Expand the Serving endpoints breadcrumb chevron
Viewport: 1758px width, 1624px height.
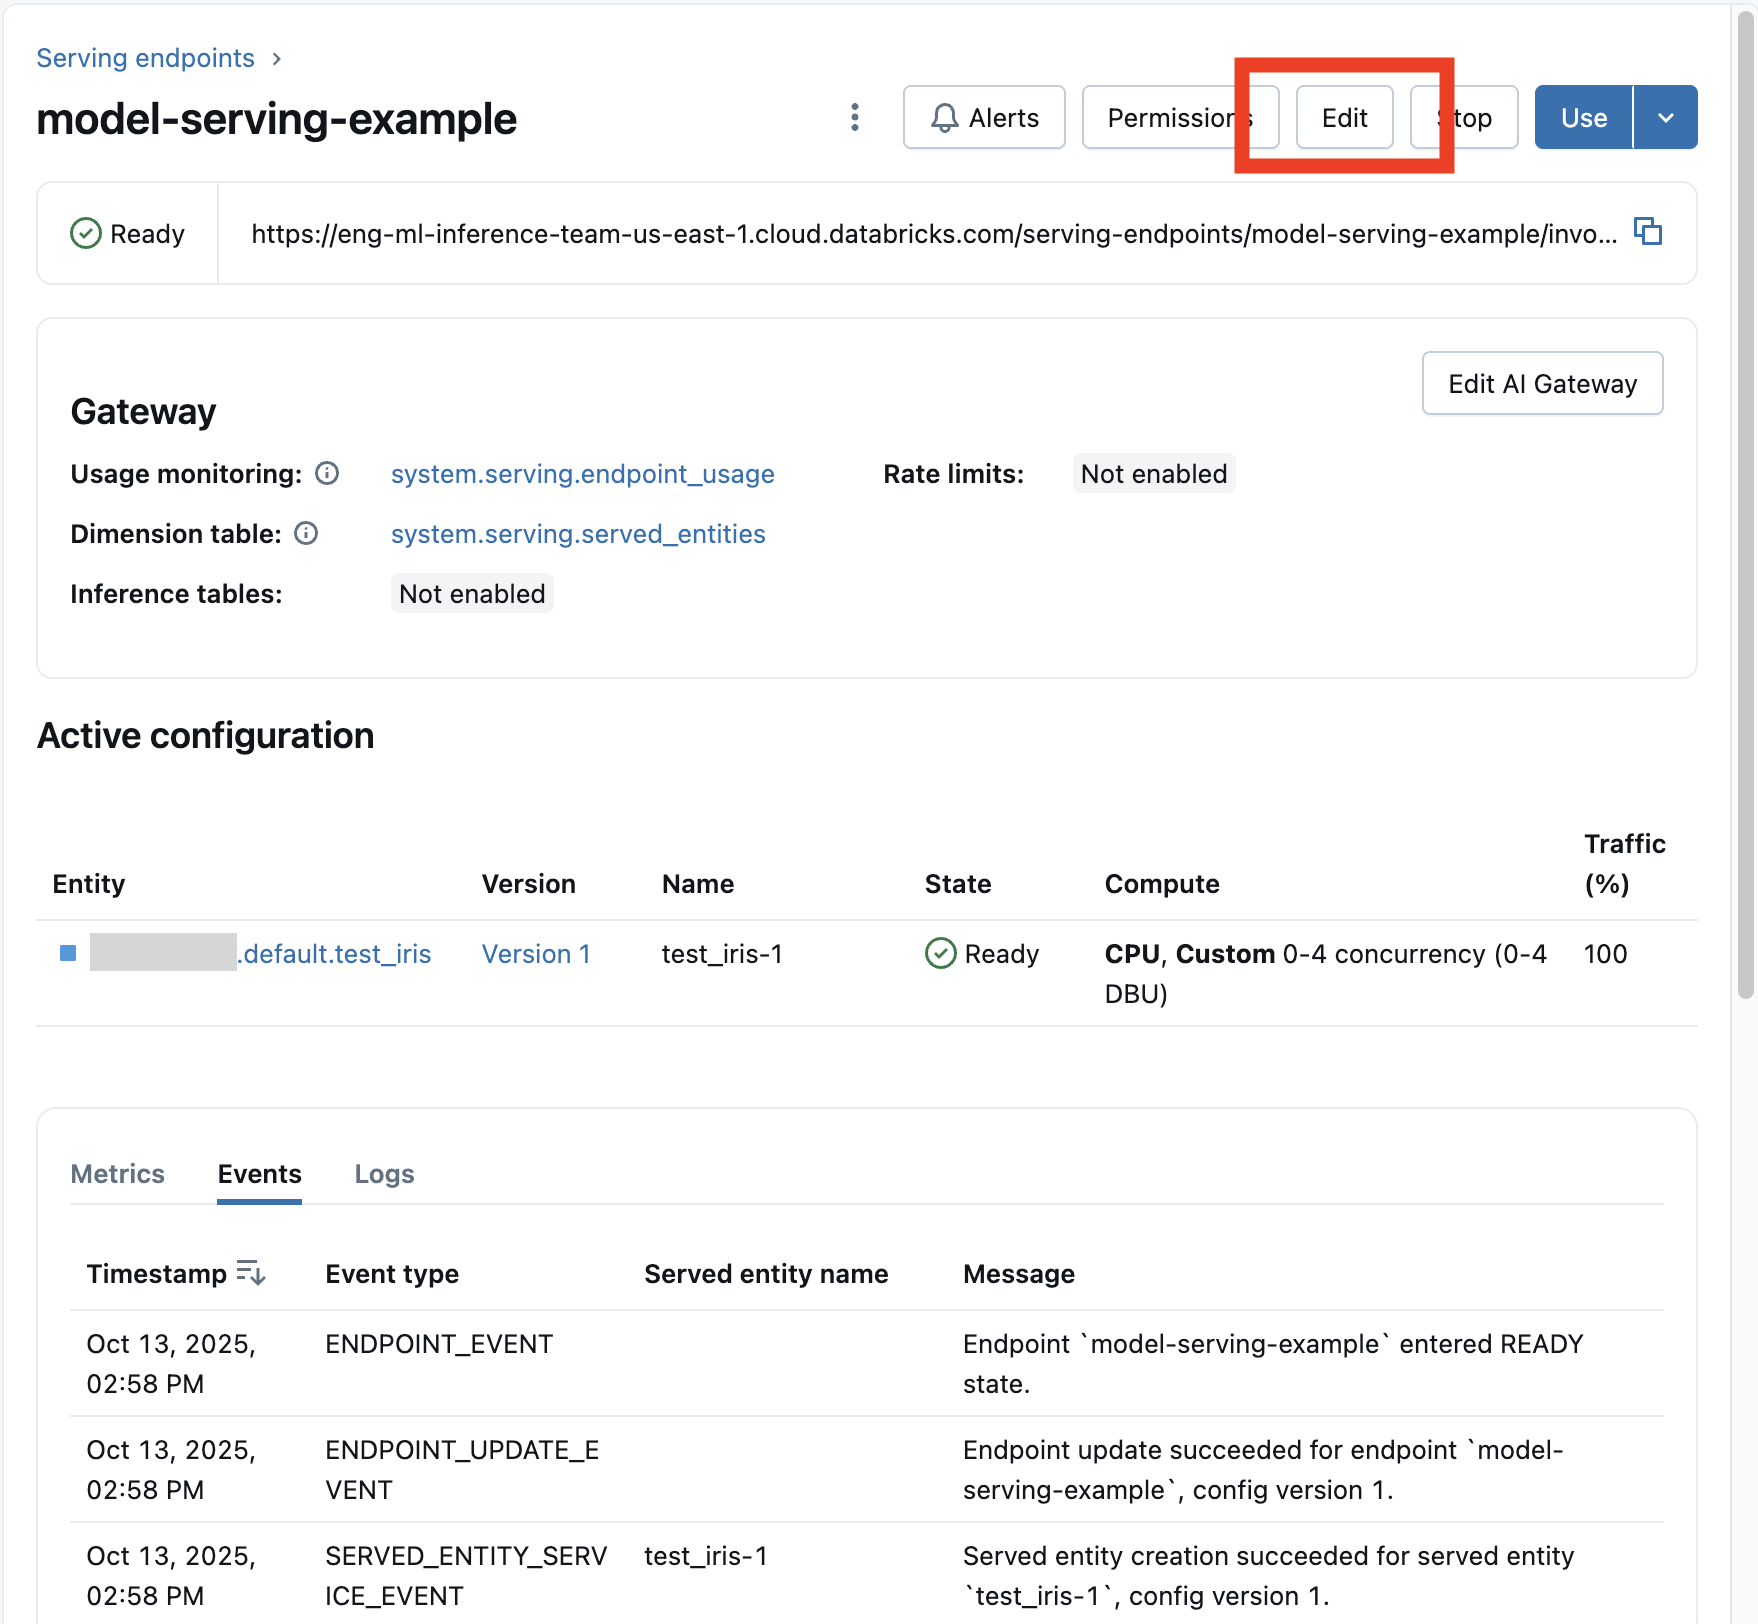pyautogui.click(x=277, y=58)
